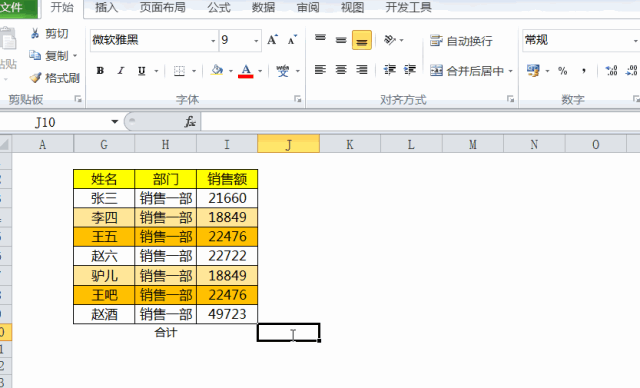640x388 pixels.
Task: Click the phonetic guide 文 icon
Action: [282, 71]
